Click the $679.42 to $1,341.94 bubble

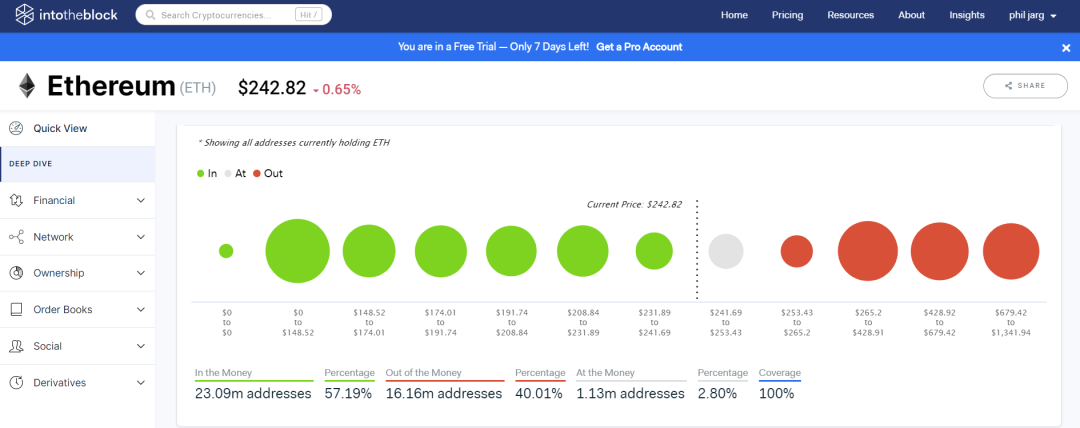pyautogui.click(x=1010, y=251)
